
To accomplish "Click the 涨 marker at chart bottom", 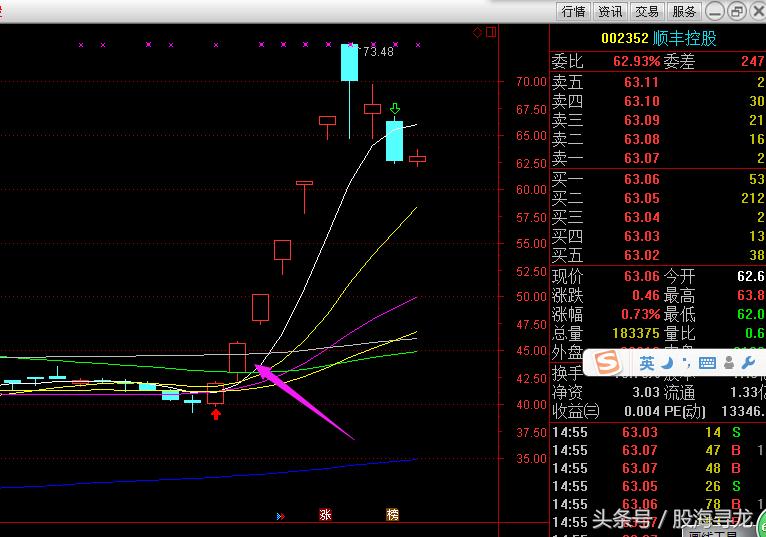I will (x=325, y=515).
